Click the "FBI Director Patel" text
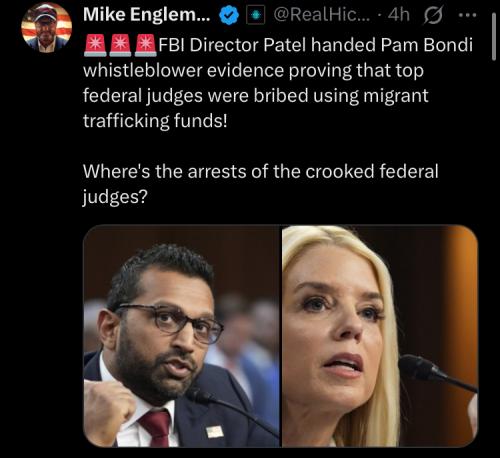Image resolution: width=500 pixels, height=458 pixels. pos(232,45)
